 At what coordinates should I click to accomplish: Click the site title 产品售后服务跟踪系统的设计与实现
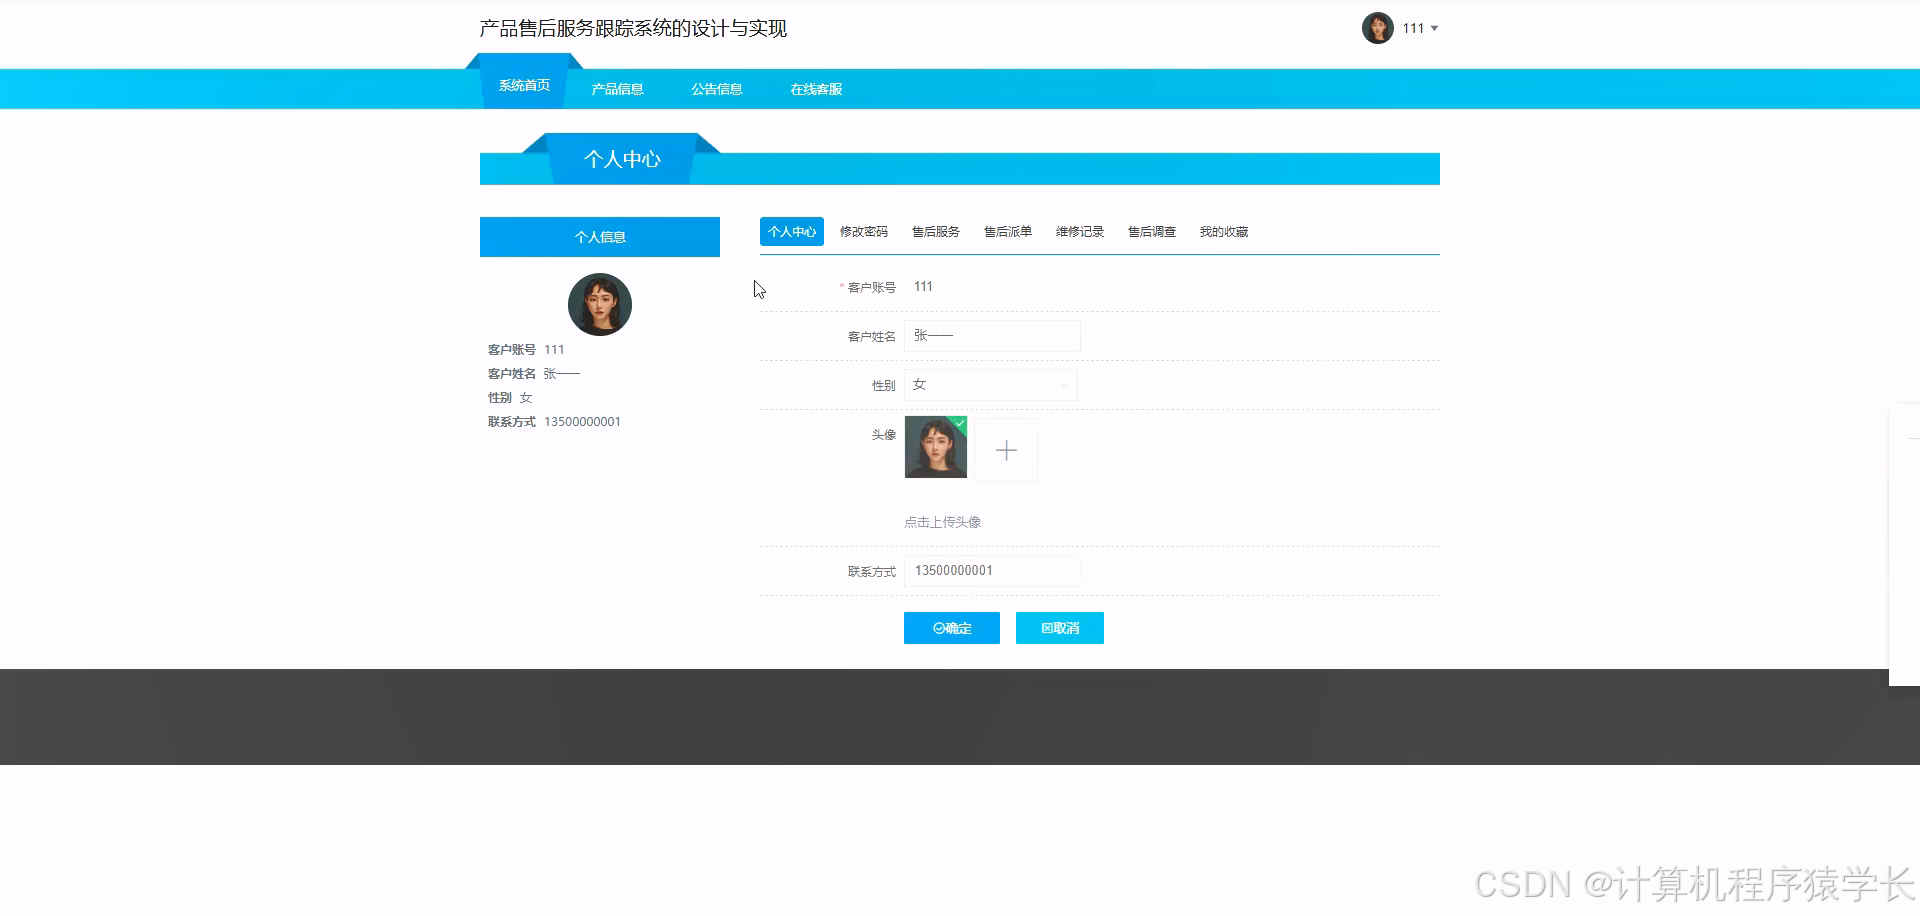pyautogui.click(x=633, y=28)
